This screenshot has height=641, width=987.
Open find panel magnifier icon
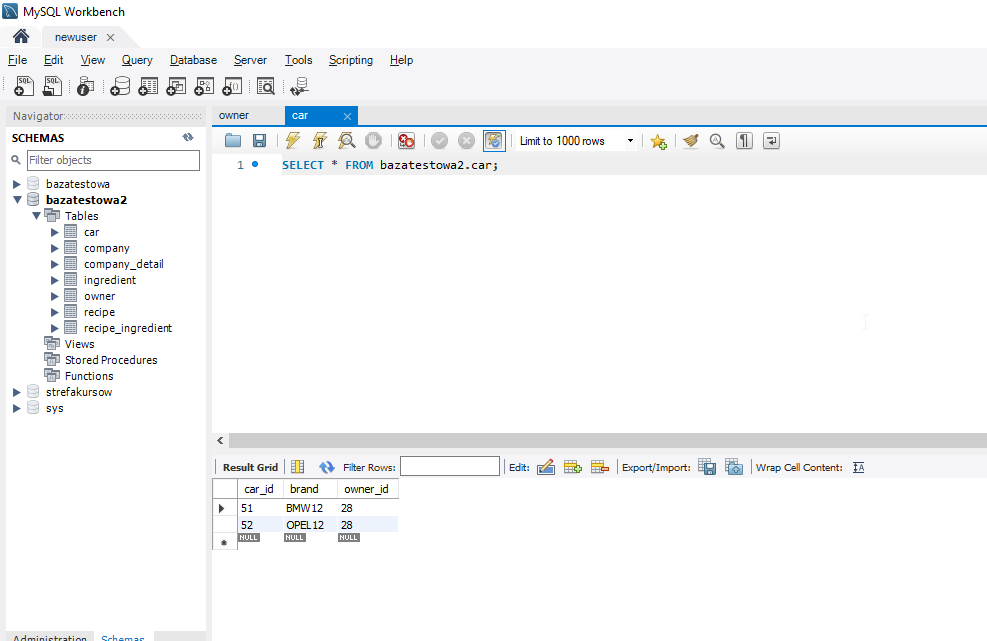click(x=717, y=140)
